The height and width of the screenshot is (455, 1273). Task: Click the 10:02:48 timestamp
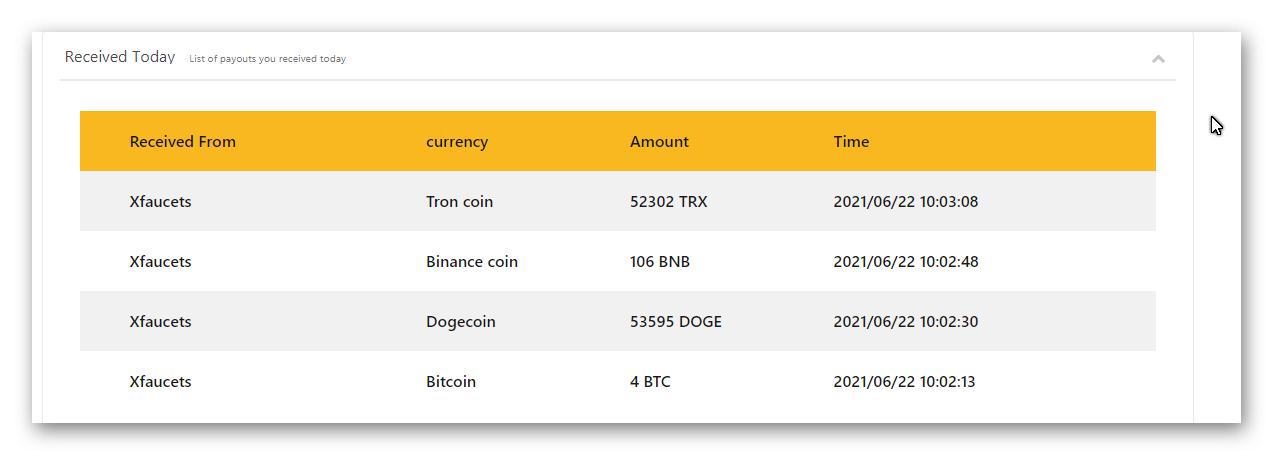905,262
